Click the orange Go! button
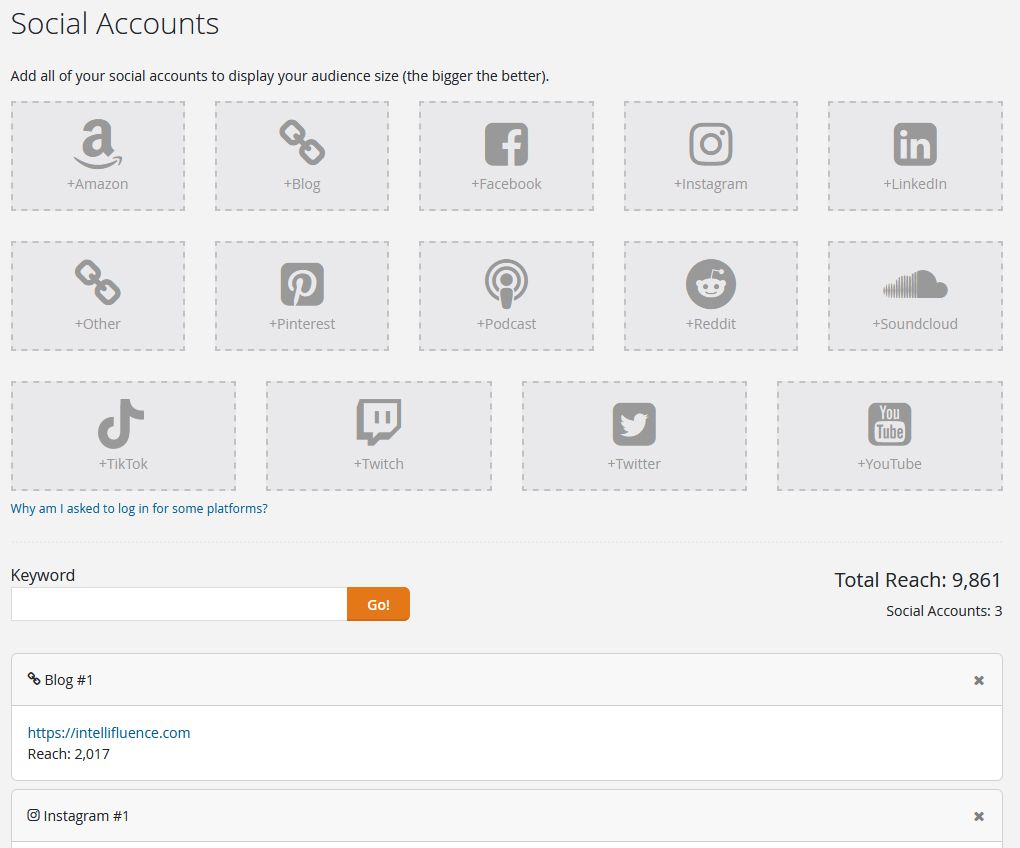 (x=379, y=604)
